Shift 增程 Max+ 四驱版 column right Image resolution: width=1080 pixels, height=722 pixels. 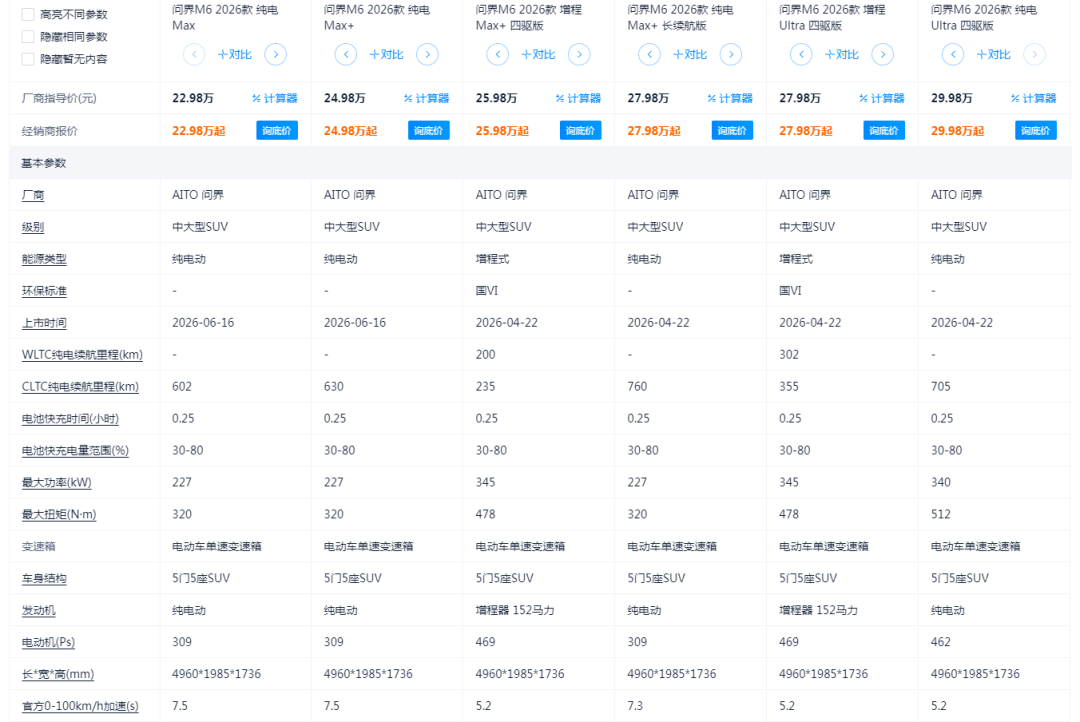click(x=579, y=54)
